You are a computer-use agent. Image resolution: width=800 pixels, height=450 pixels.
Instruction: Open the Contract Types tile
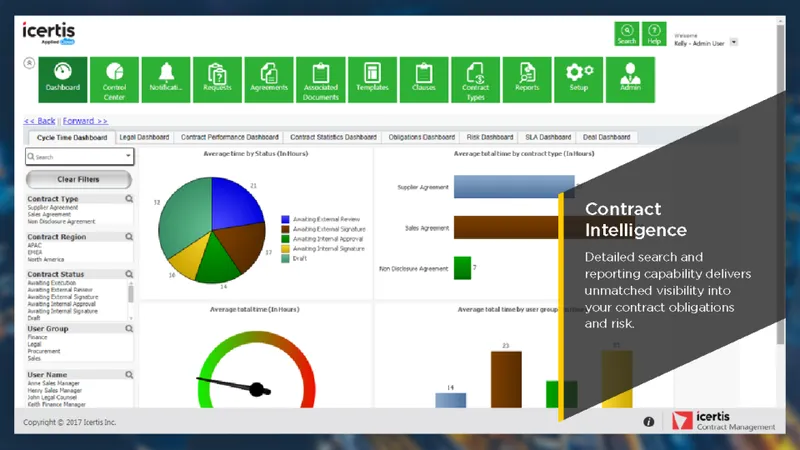tap(475, 80)
